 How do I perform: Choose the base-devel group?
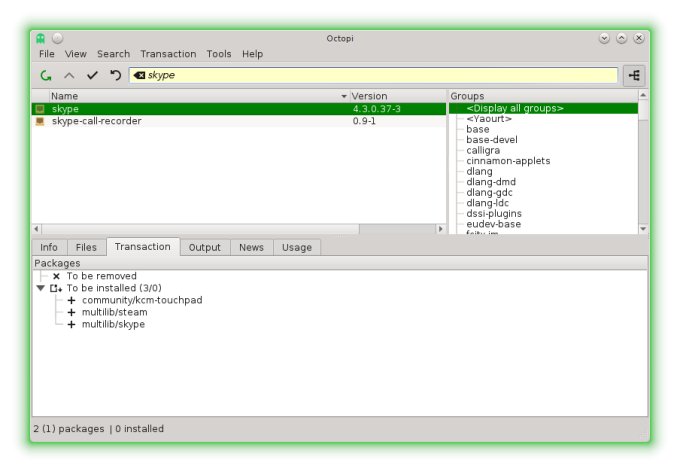coord(491,140)
